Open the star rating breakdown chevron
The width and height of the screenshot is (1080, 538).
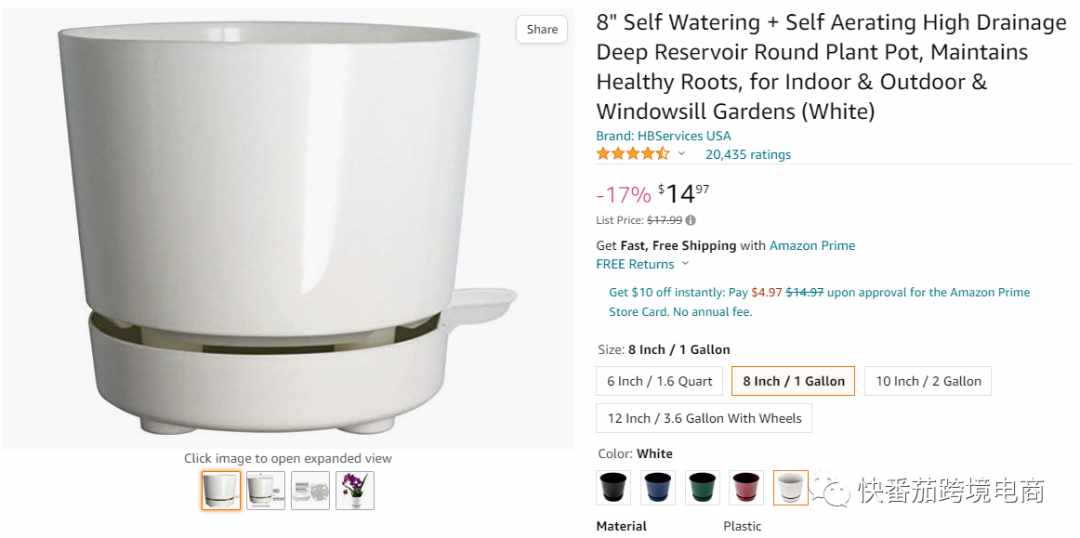click(681, 154)
